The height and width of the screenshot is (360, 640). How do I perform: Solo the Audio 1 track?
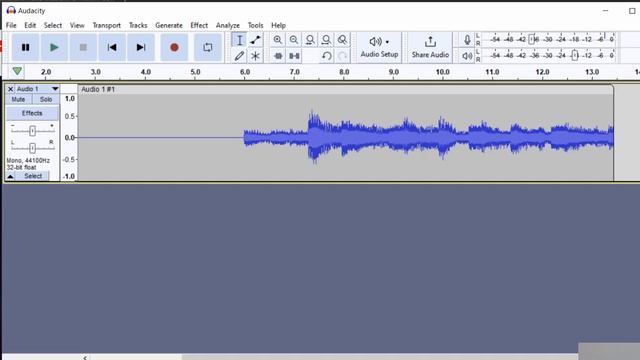(x=46, y=100)
